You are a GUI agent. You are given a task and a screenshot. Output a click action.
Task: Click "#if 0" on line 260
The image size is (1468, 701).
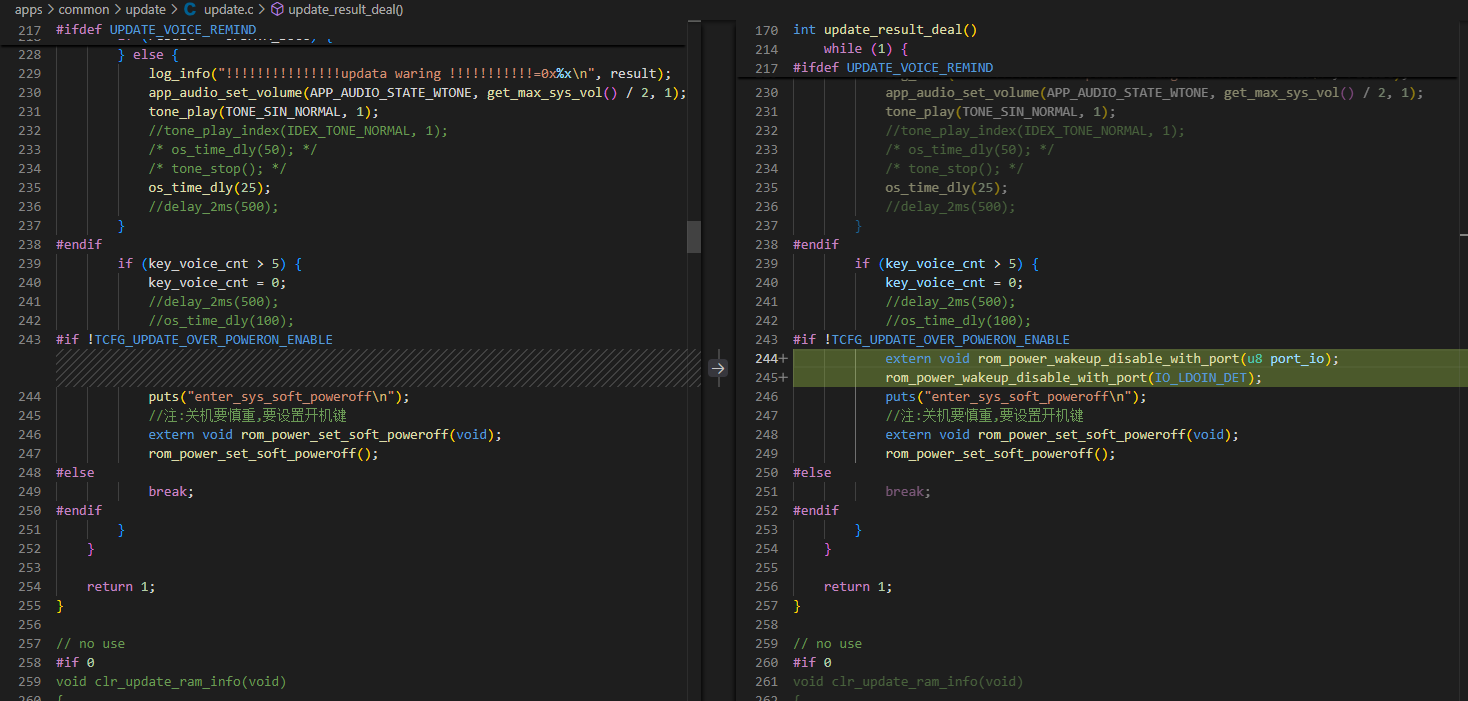(812, 662)
